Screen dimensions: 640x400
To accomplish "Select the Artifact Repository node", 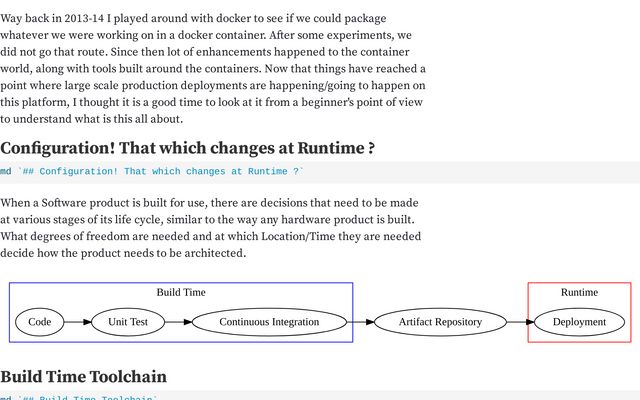I will pyautogui.click(x=440, y=322).
